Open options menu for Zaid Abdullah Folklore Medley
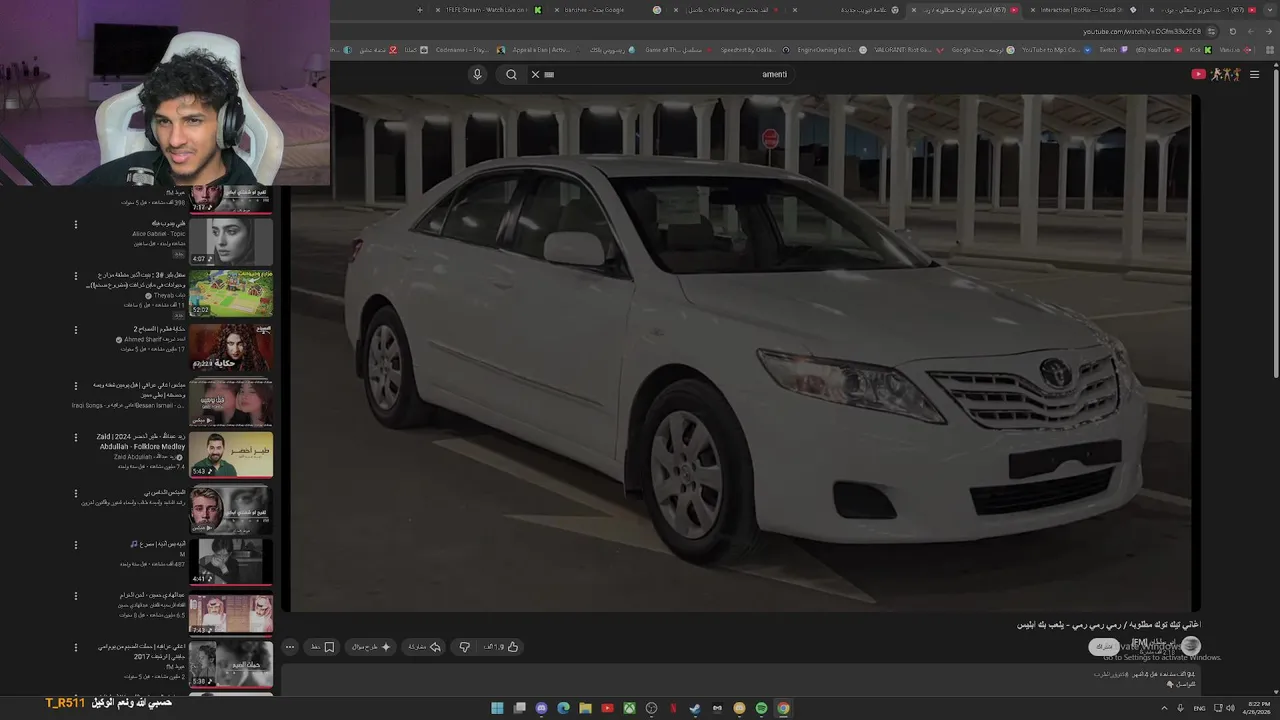 pyautogui.click(x=76, y=438)
